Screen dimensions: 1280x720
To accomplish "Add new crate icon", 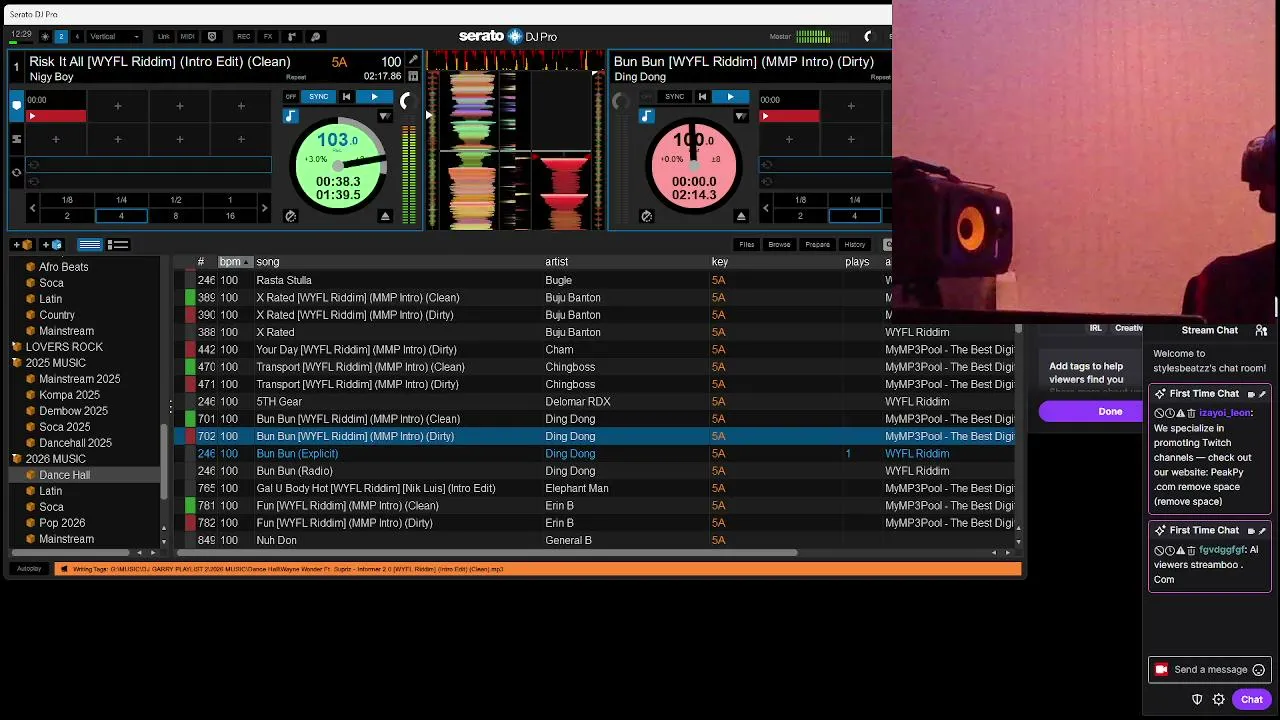I will (22, 245).
